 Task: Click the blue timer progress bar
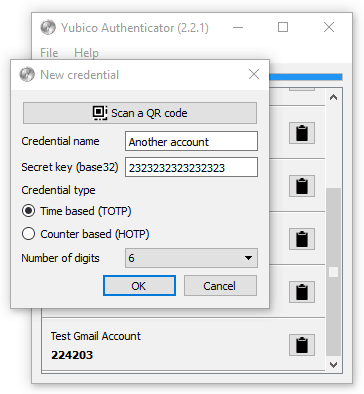point(306,77)
